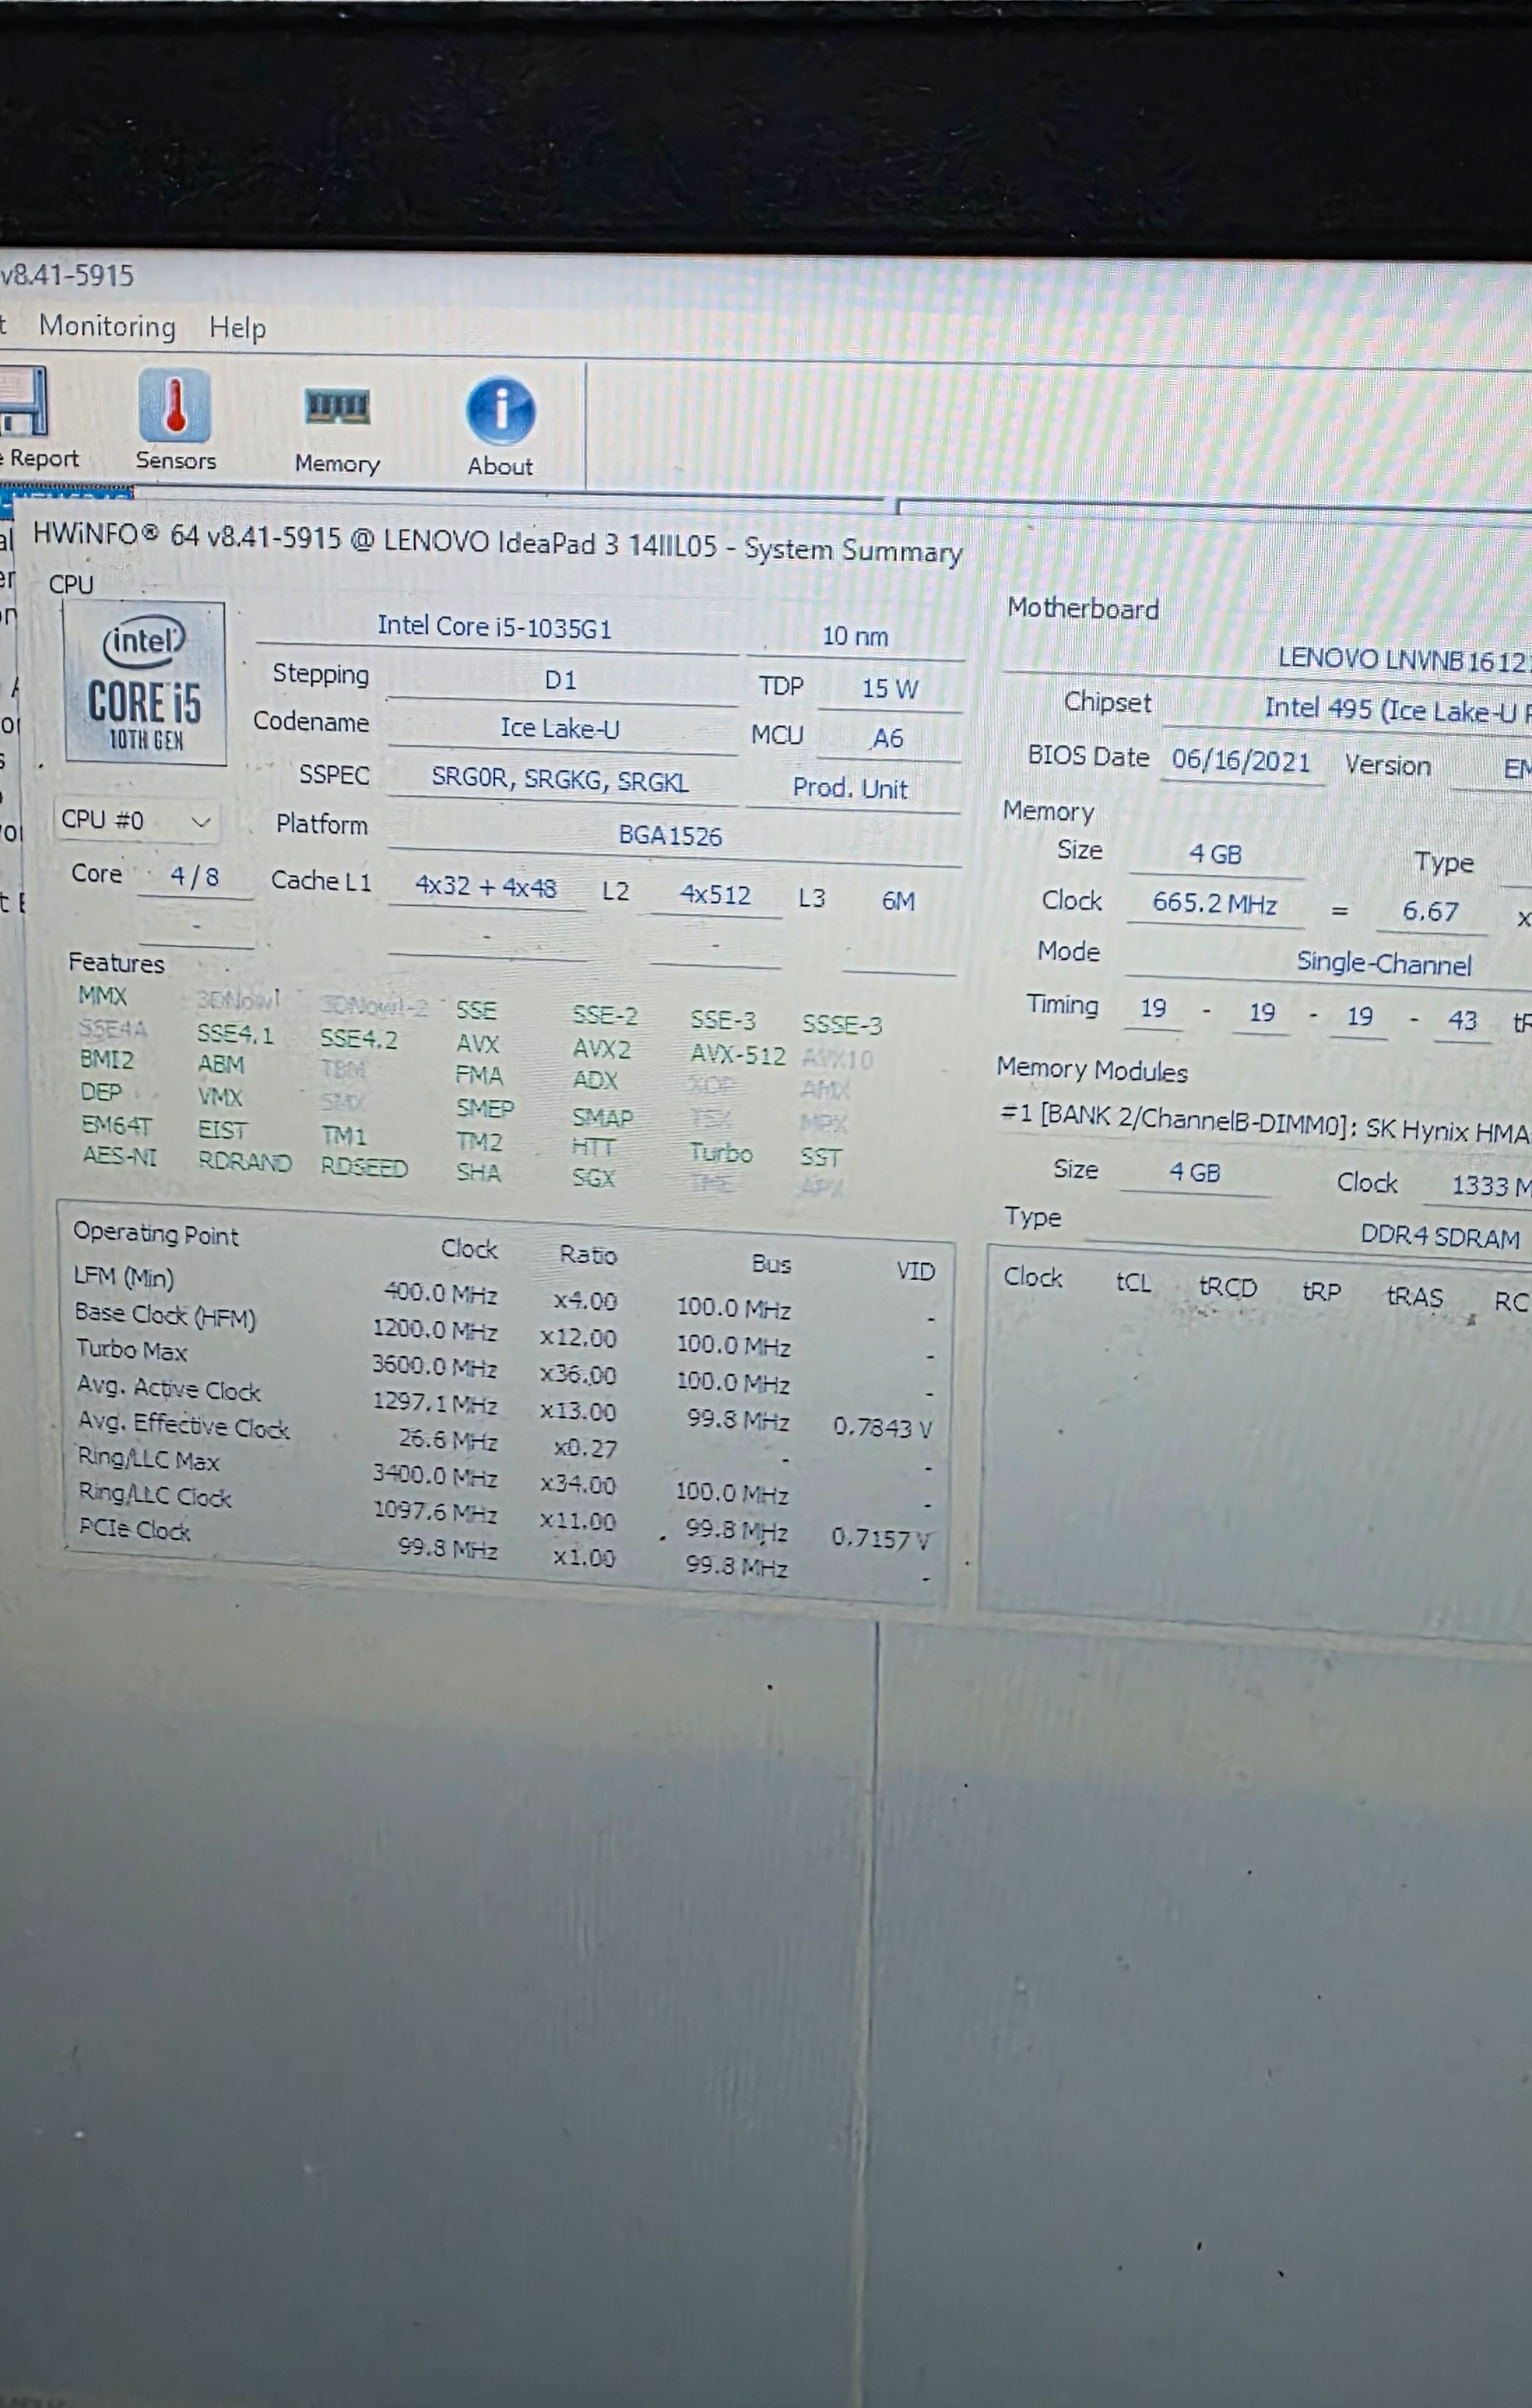Click the 10 nm process value
Screen dimensions: 1532x2408
(855, 636)
